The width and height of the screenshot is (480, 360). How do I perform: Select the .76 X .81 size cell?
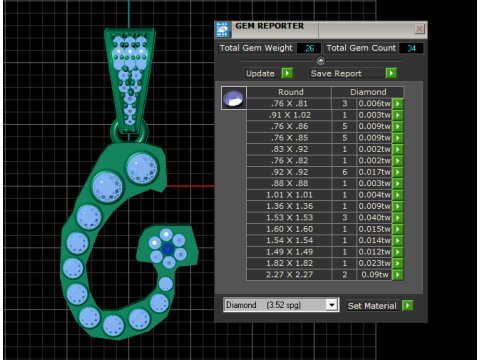tap(289, 104)
